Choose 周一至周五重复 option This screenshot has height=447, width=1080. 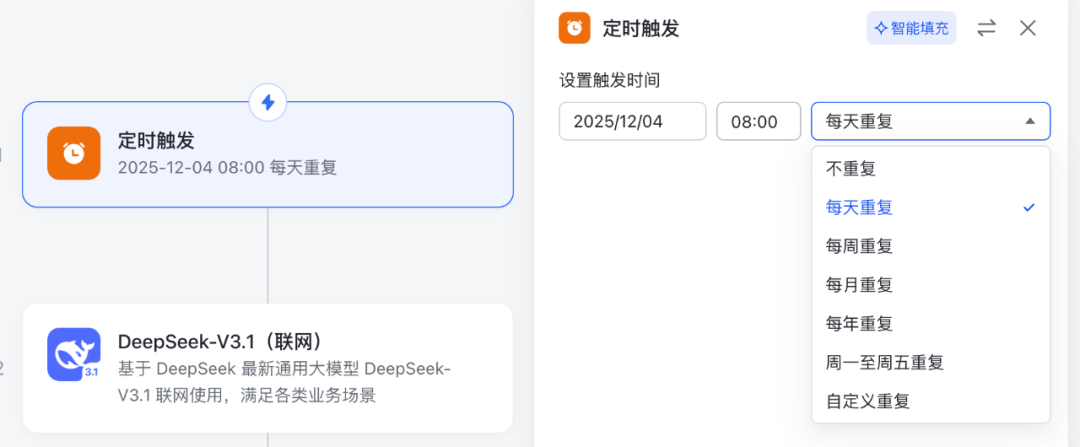(x=885, y=362)
